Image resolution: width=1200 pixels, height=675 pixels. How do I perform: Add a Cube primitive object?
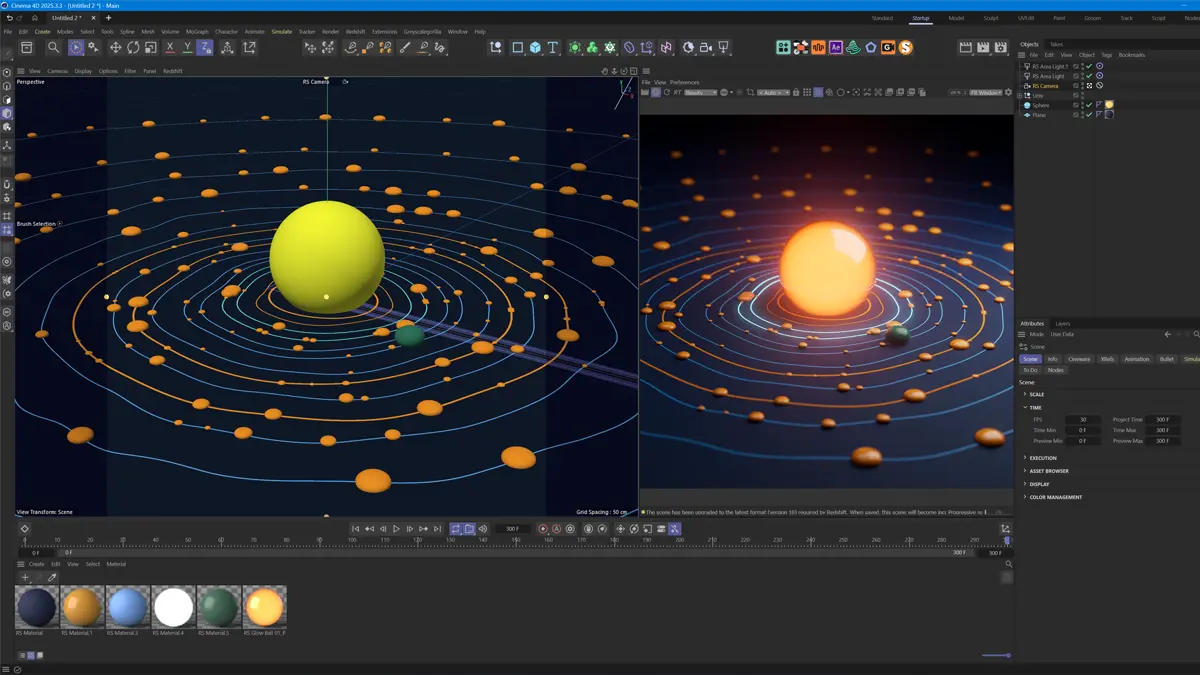point(535,47)
